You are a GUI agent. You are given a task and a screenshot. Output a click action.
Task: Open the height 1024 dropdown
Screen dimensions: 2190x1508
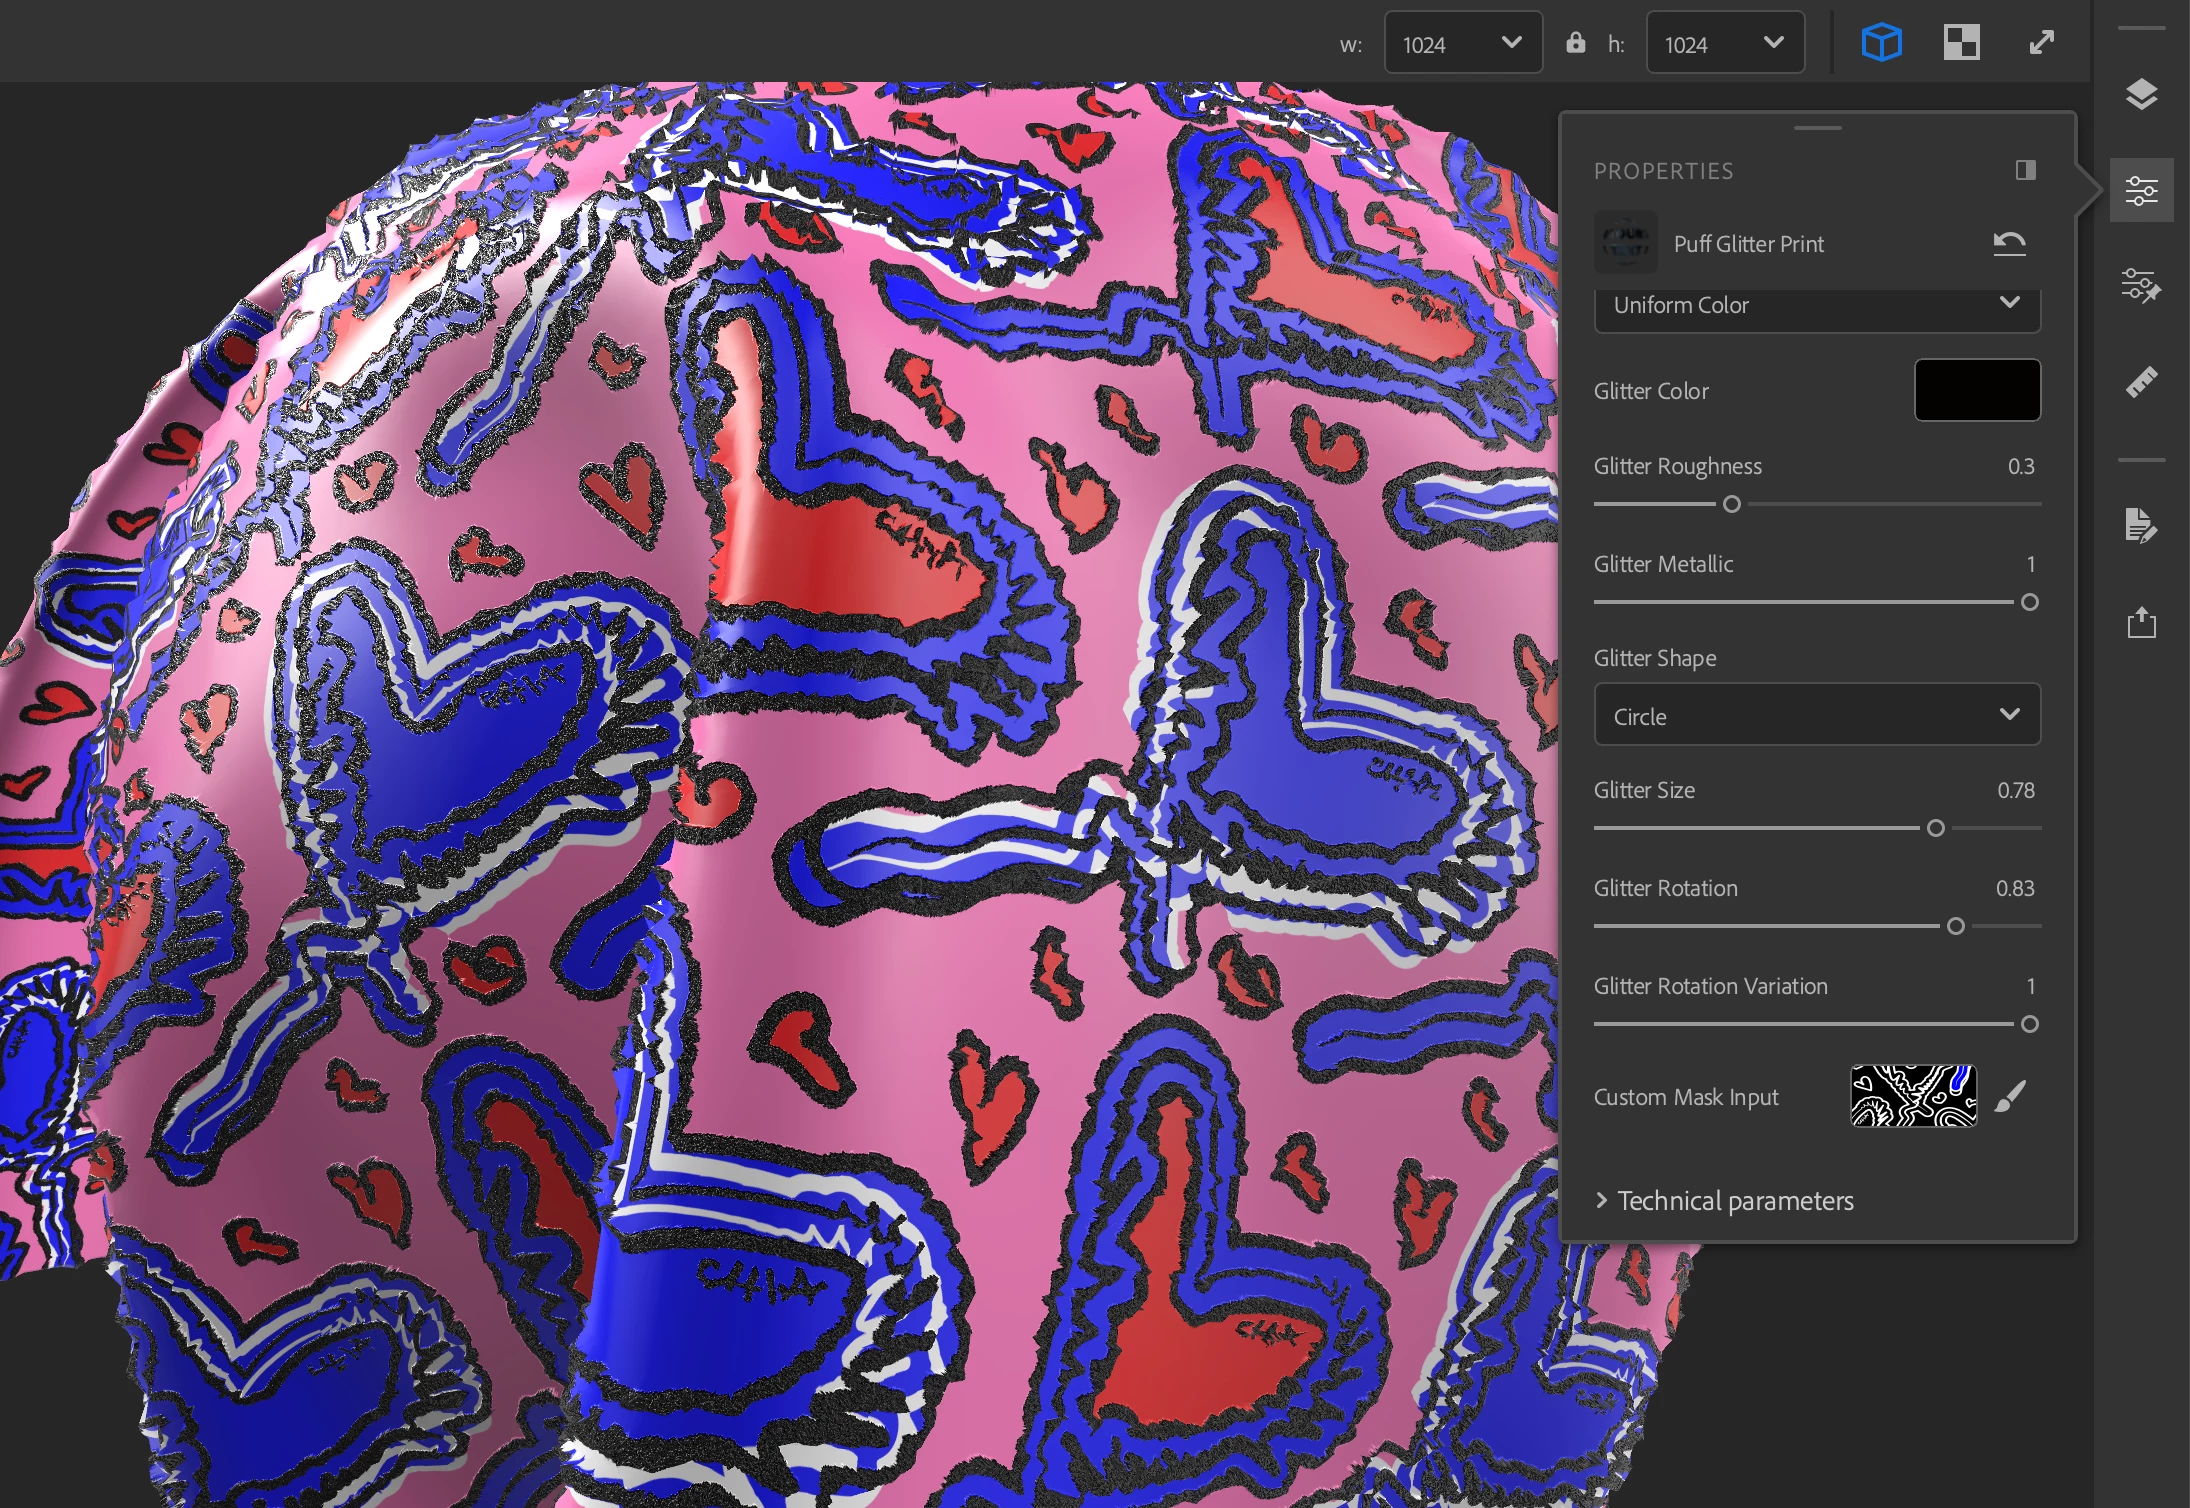pos(1724,43)
